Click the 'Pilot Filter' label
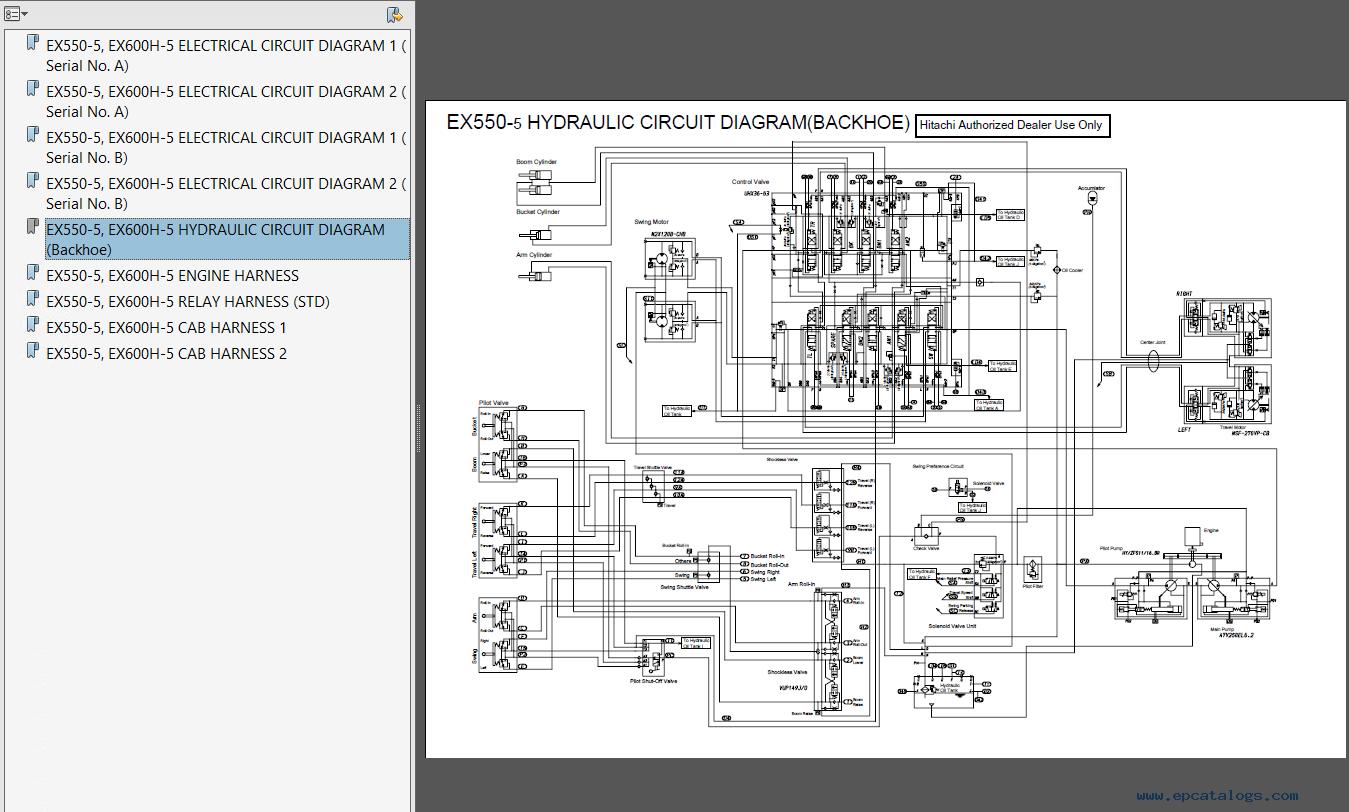 (1033, 586)
